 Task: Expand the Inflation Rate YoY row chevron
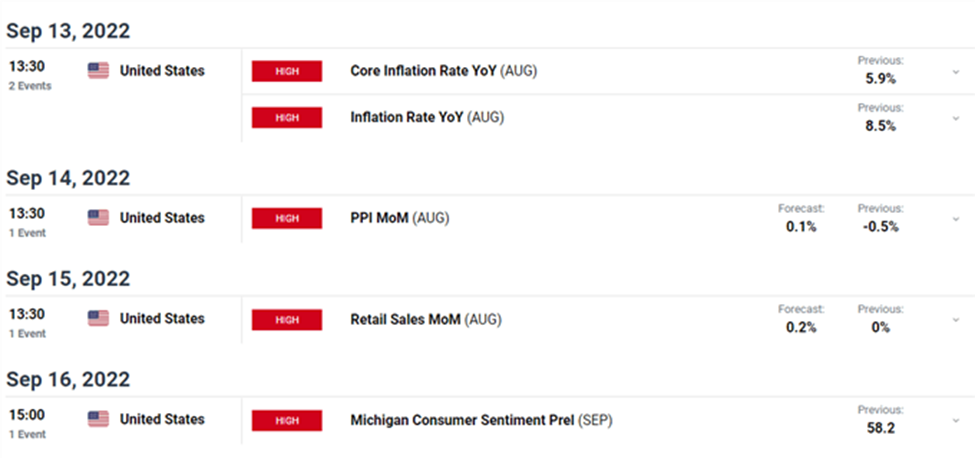[956, 119]
